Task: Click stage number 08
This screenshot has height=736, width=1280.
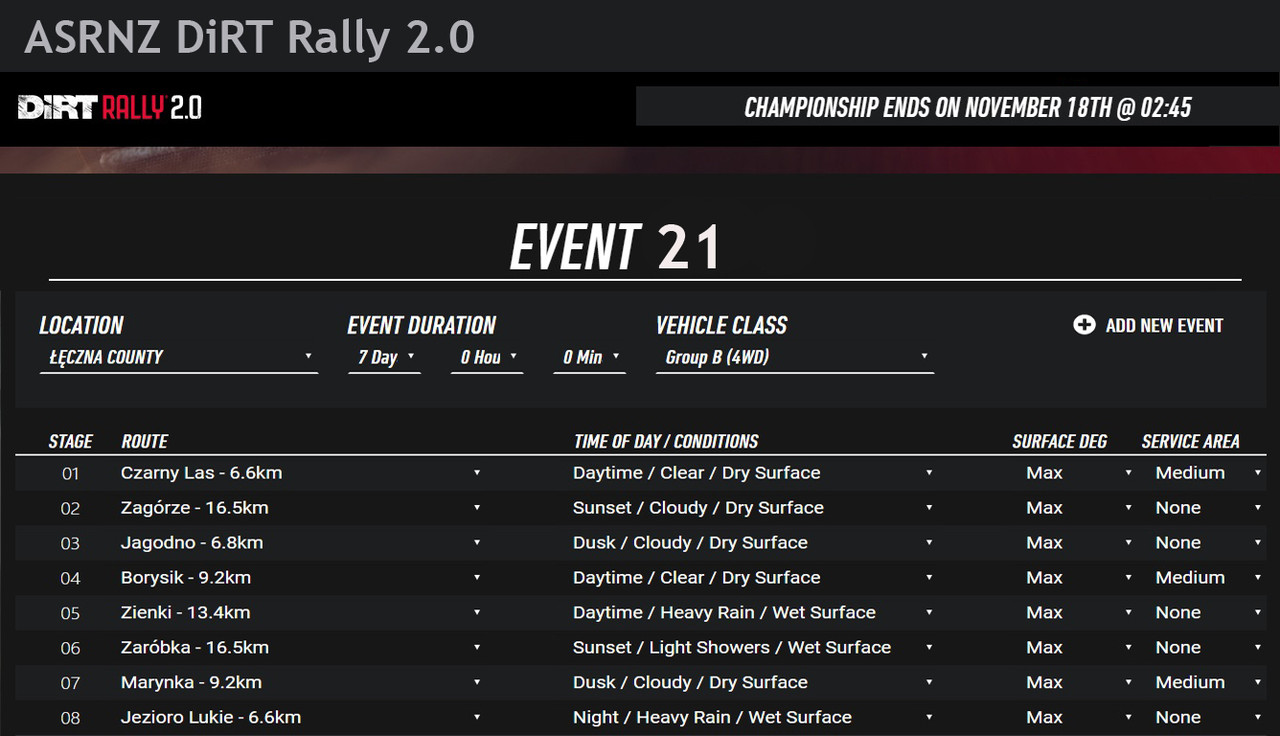Action: tap(70, 719)
